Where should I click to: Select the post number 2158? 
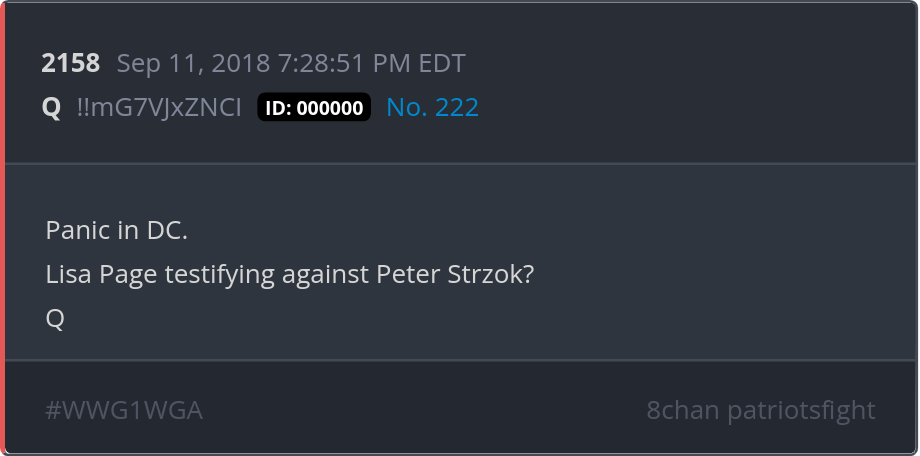[x=70, y=63]
